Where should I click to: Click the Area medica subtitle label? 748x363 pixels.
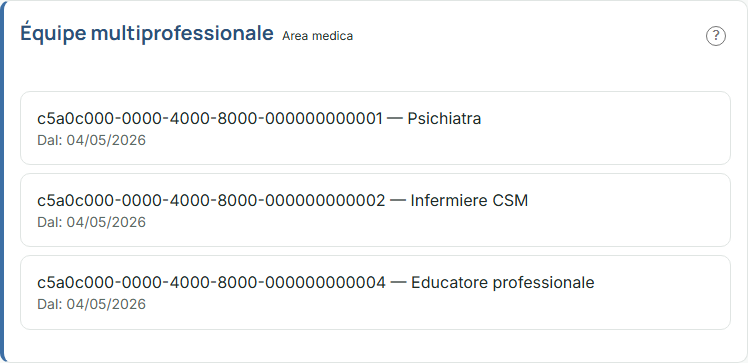pyautogui.click(x=317, y=36)
